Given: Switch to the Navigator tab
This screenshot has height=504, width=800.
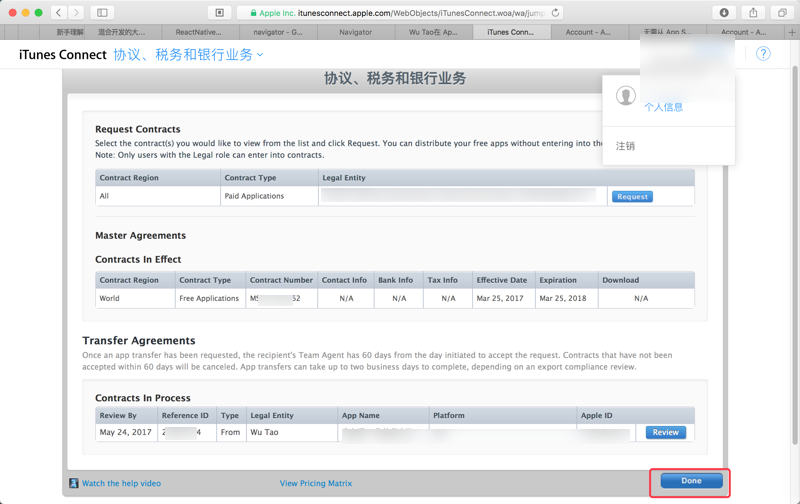Looking at the screenshot, I should click(356, 32).
